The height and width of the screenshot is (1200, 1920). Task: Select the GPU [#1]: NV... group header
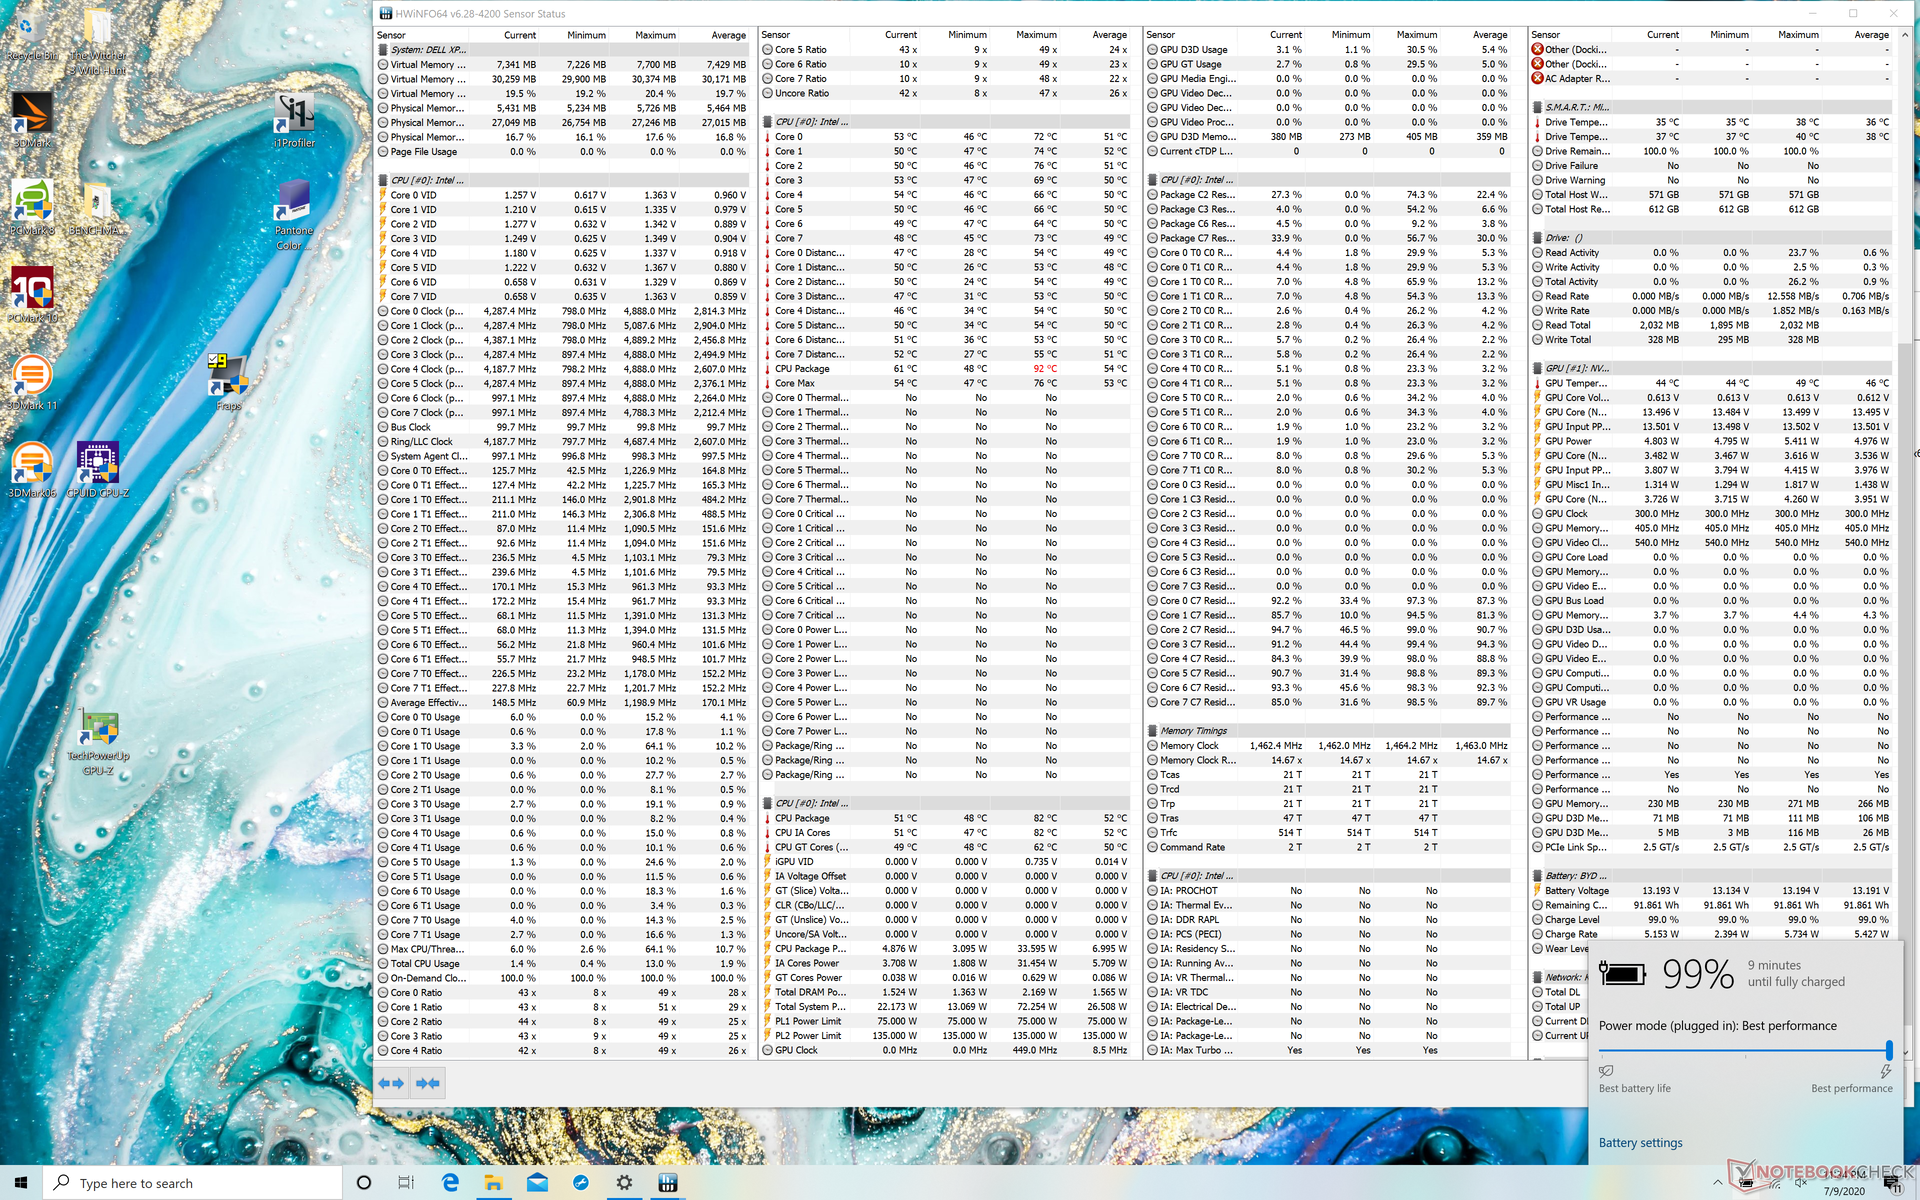[1712, 368]
